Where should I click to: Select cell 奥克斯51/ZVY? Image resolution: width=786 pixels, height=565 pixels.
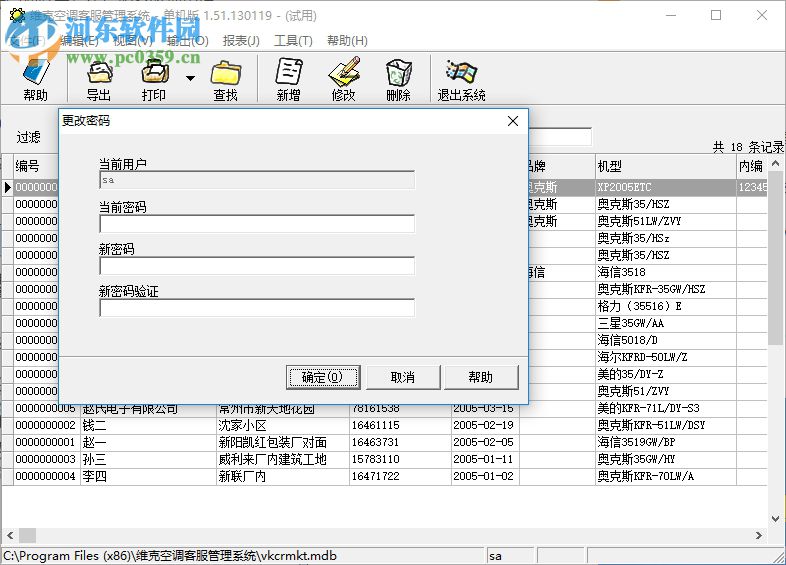pos(665,391)
